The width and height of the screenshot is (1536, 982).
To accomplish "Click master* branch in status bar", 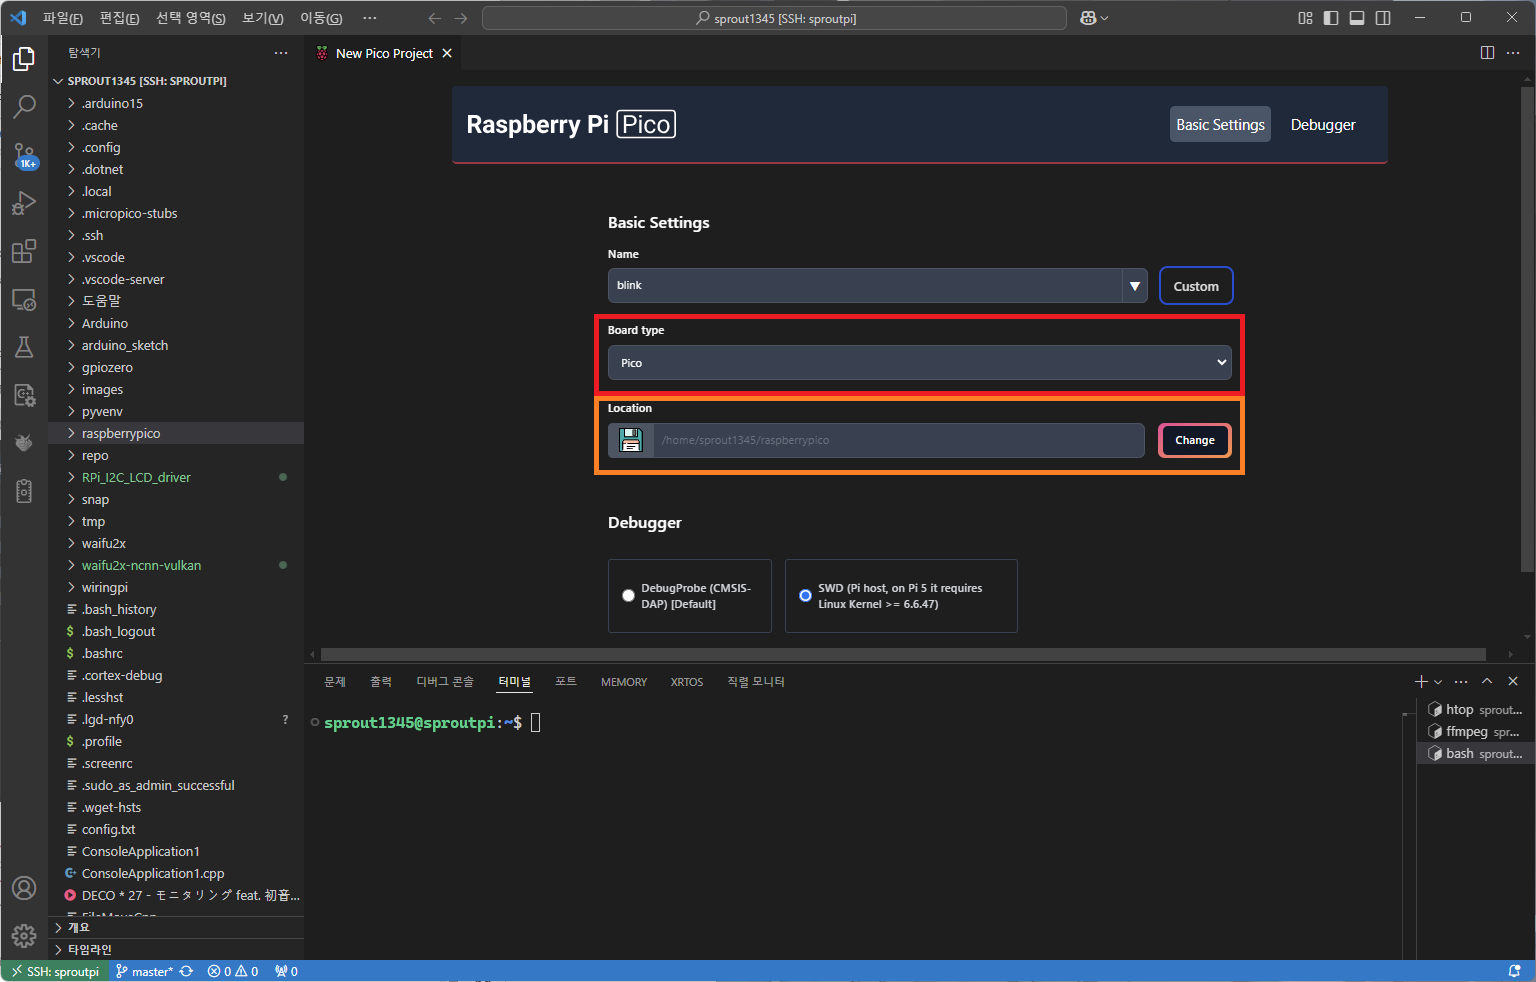I will 145,971.
